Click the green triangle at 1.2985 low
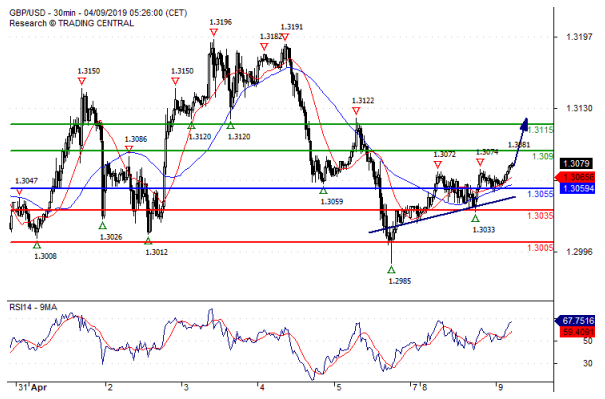 pyautogui.click(x=392, y=269)
